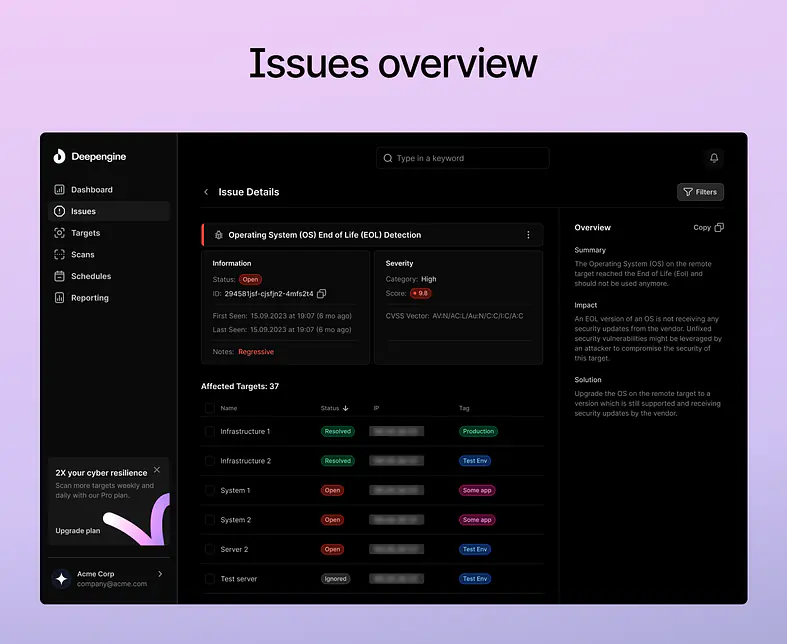Click the Schedules calendar icon
787x644 pixels.
pyautogui.click(x=59, y=276)
